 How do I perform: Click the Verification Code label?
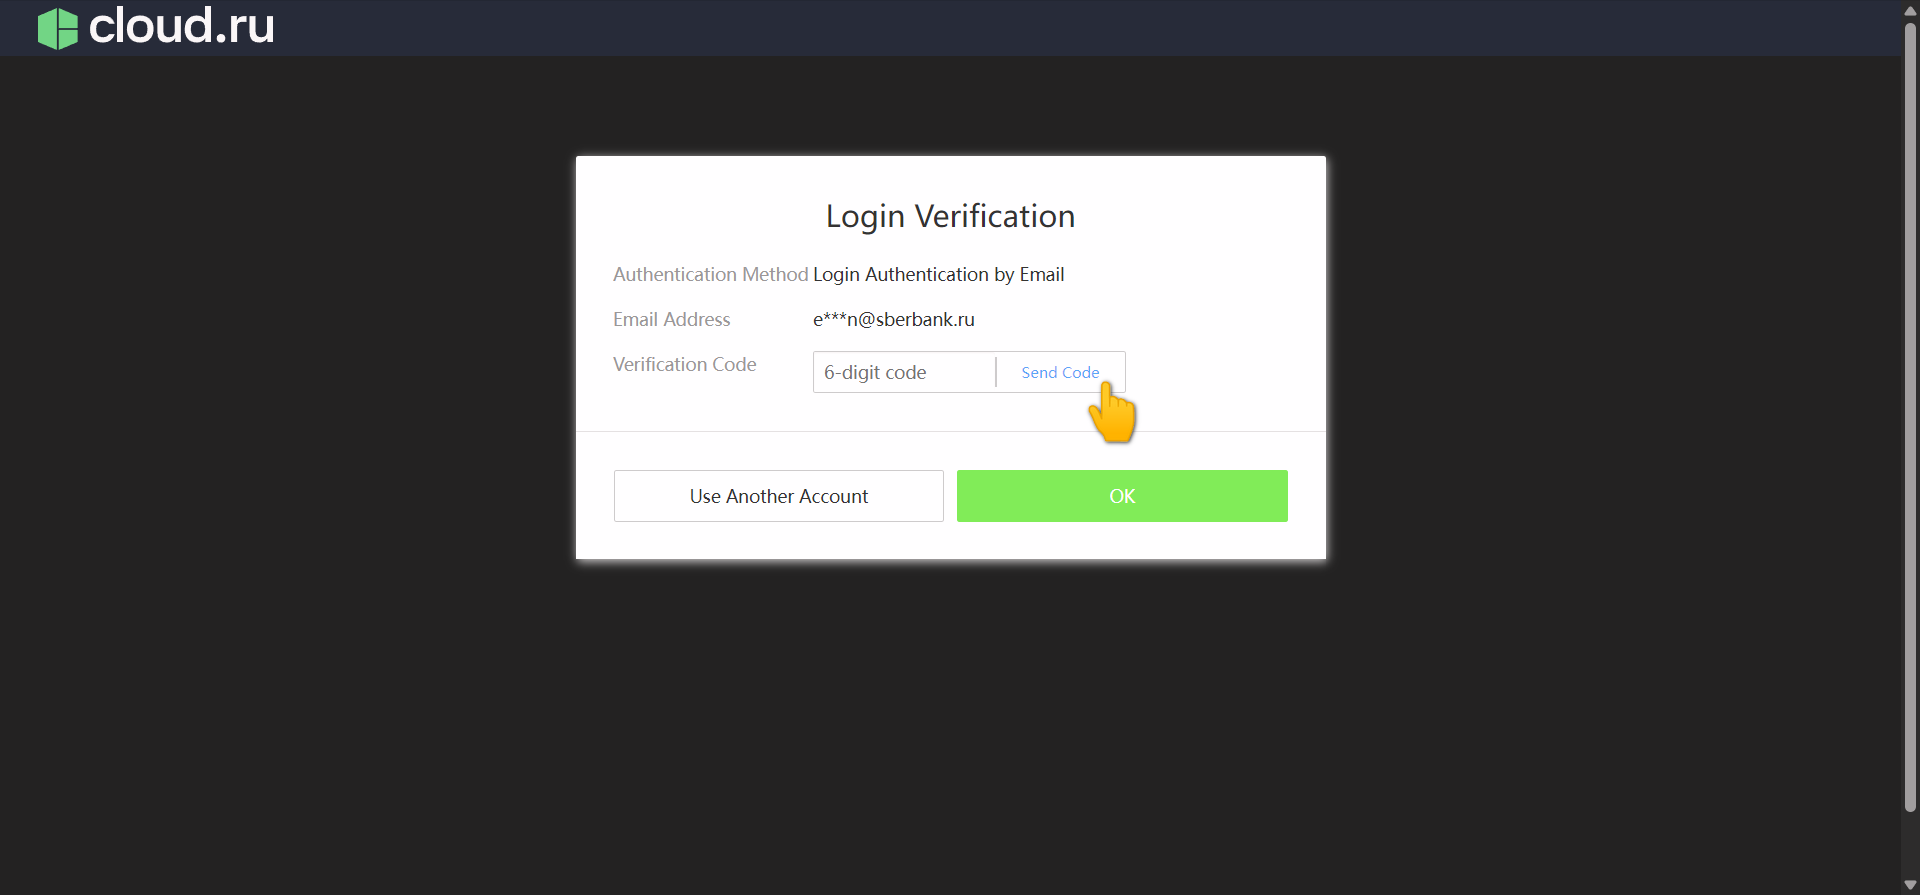685,364
